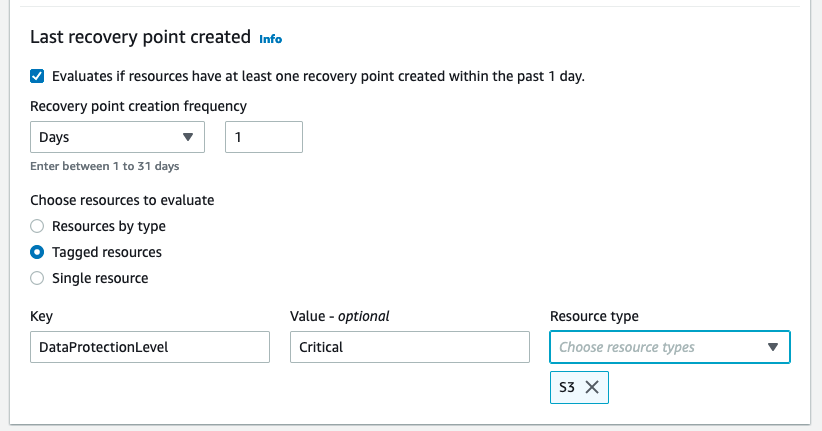Viewport: 822px width, 431px height.
Task: Choose the Tagged resources radio button
Action: pos(37,252)
